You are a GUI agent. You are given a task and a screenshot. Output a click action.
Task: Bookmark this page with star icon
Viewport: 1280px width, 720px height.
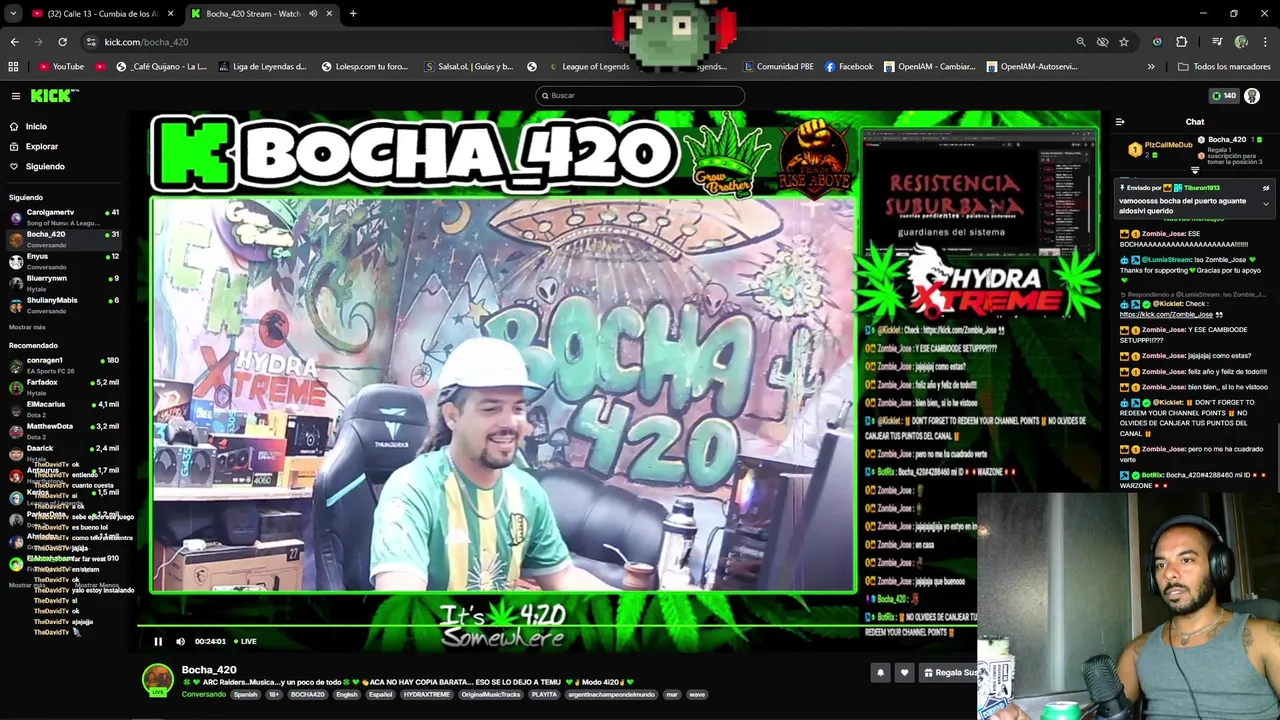tap(1124, 42)
